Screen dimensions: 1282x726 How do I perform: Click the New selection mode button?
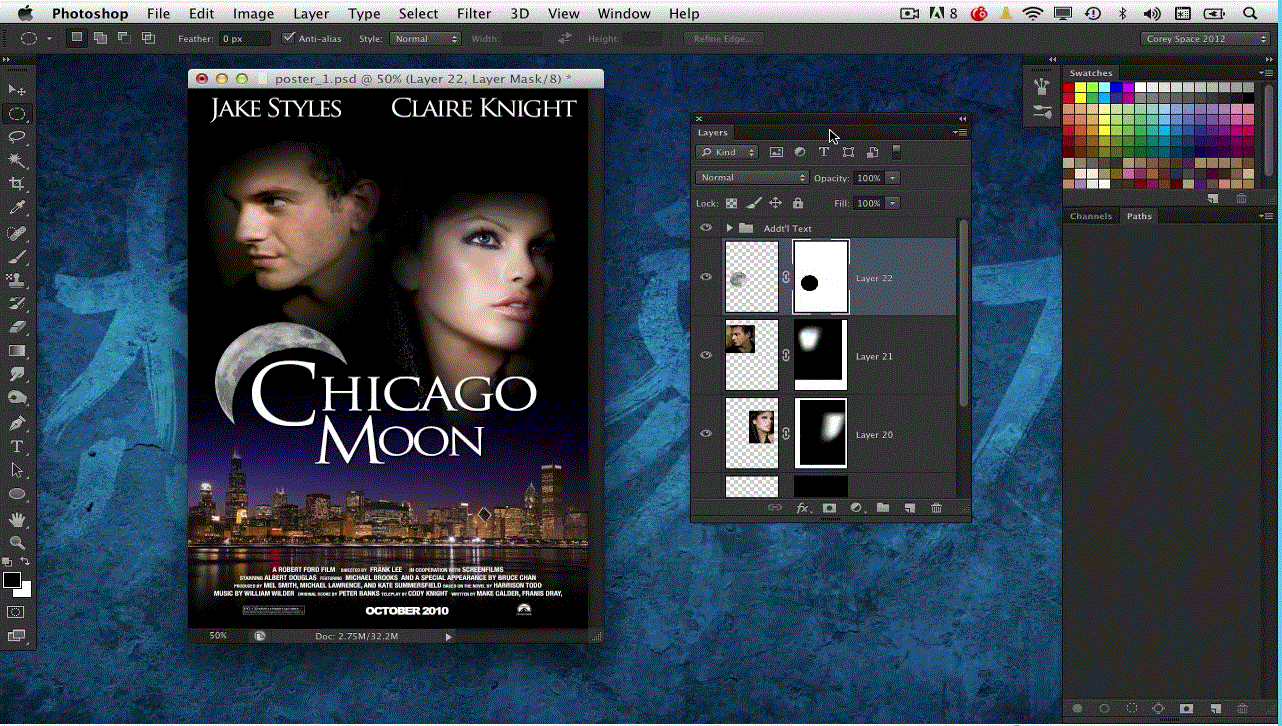(77, 38)
